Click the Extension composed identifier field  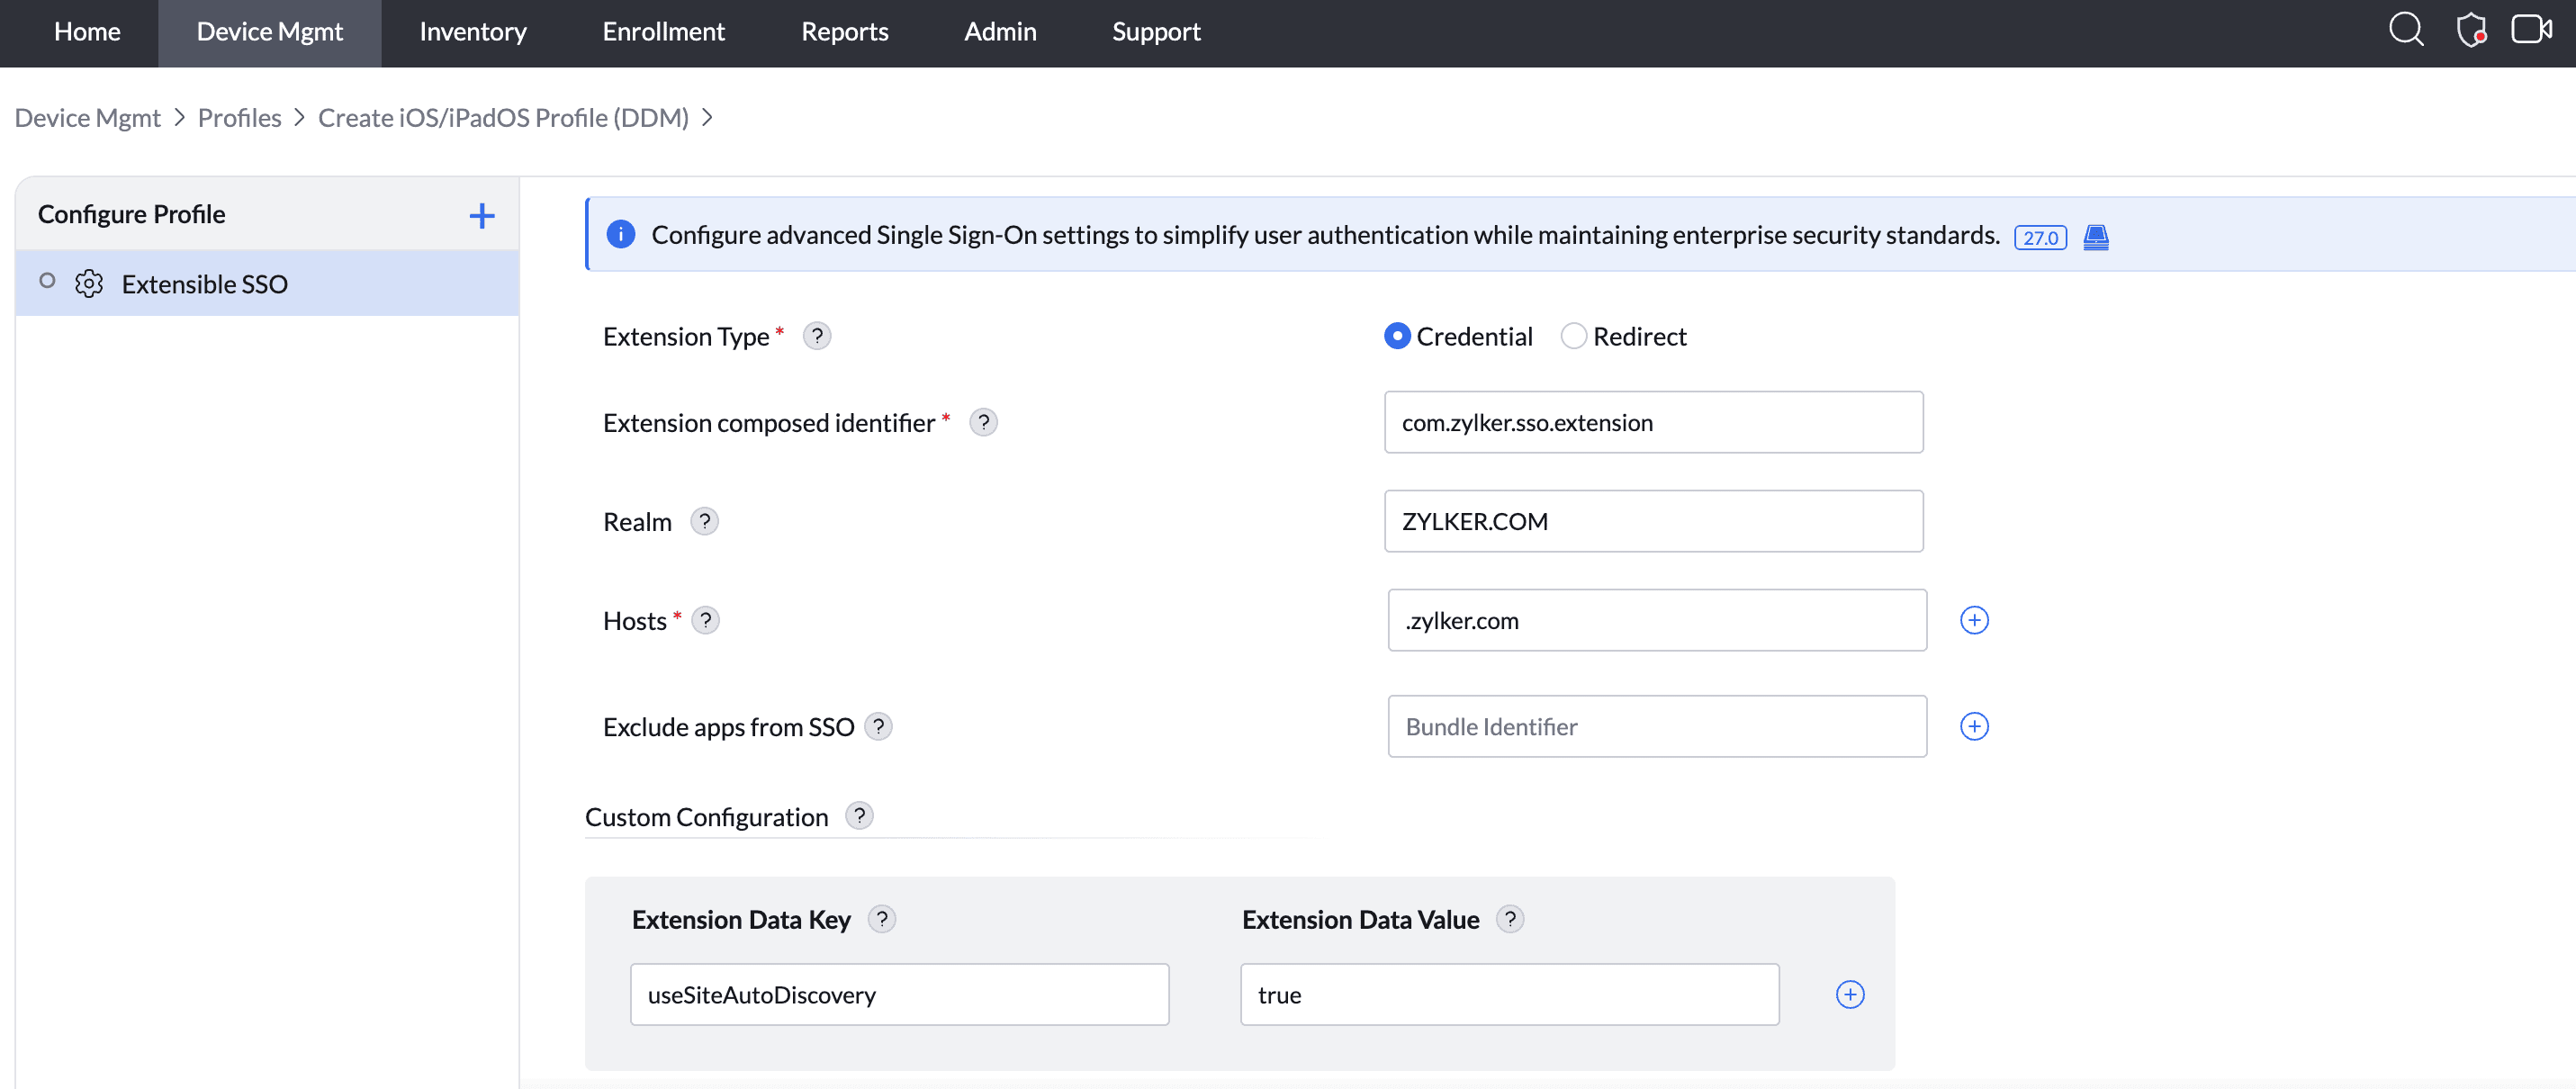click(x=1653, y=422)
